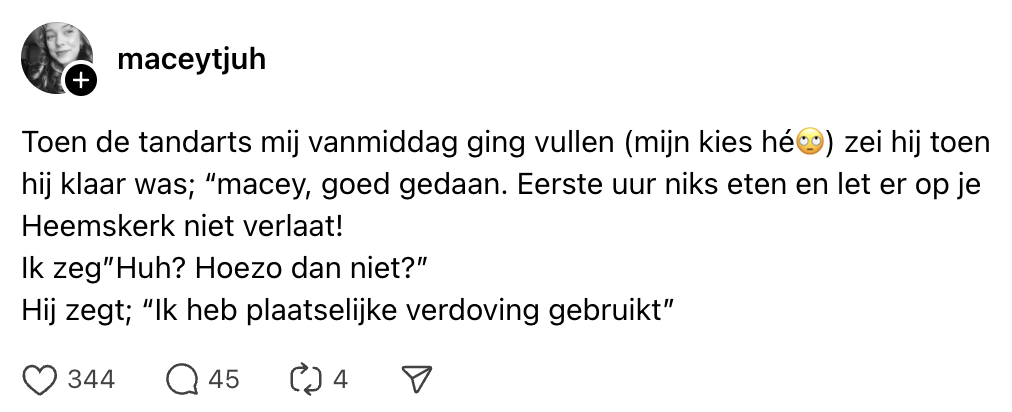The height and width of the screenshot is (412, 1012).
Task: Follow maceytjuh via the plus badge
Action: coord(82,81)
